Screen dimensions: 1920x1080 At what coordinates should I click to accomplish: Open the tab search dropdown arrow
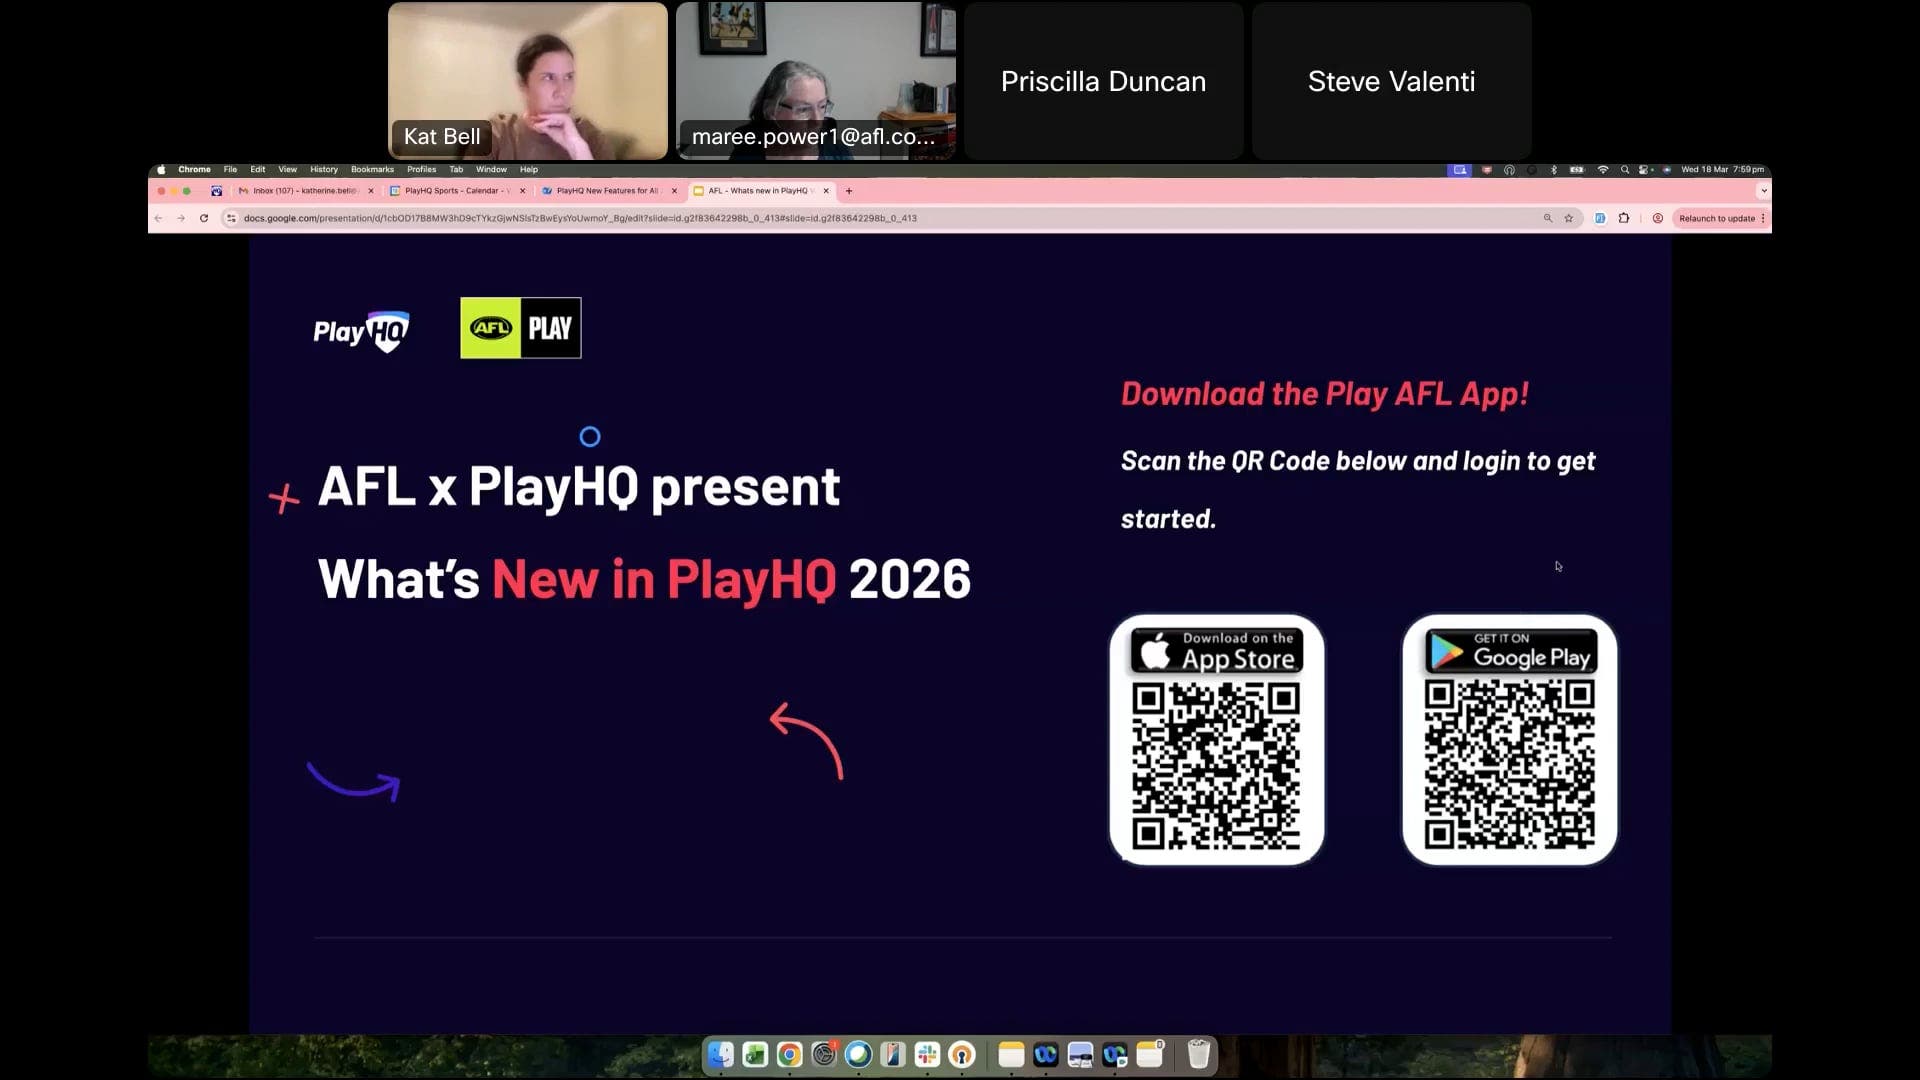(x=1763, y=190)
